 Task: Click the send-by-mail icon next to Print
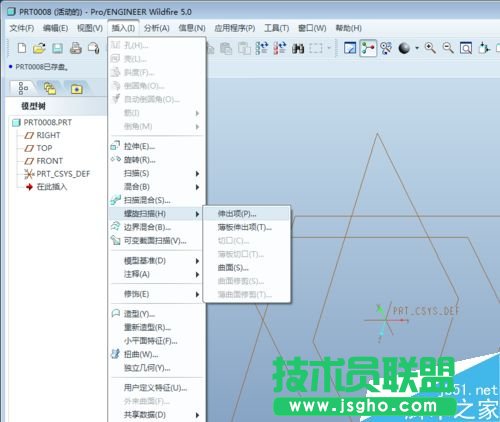click(94, 48)
